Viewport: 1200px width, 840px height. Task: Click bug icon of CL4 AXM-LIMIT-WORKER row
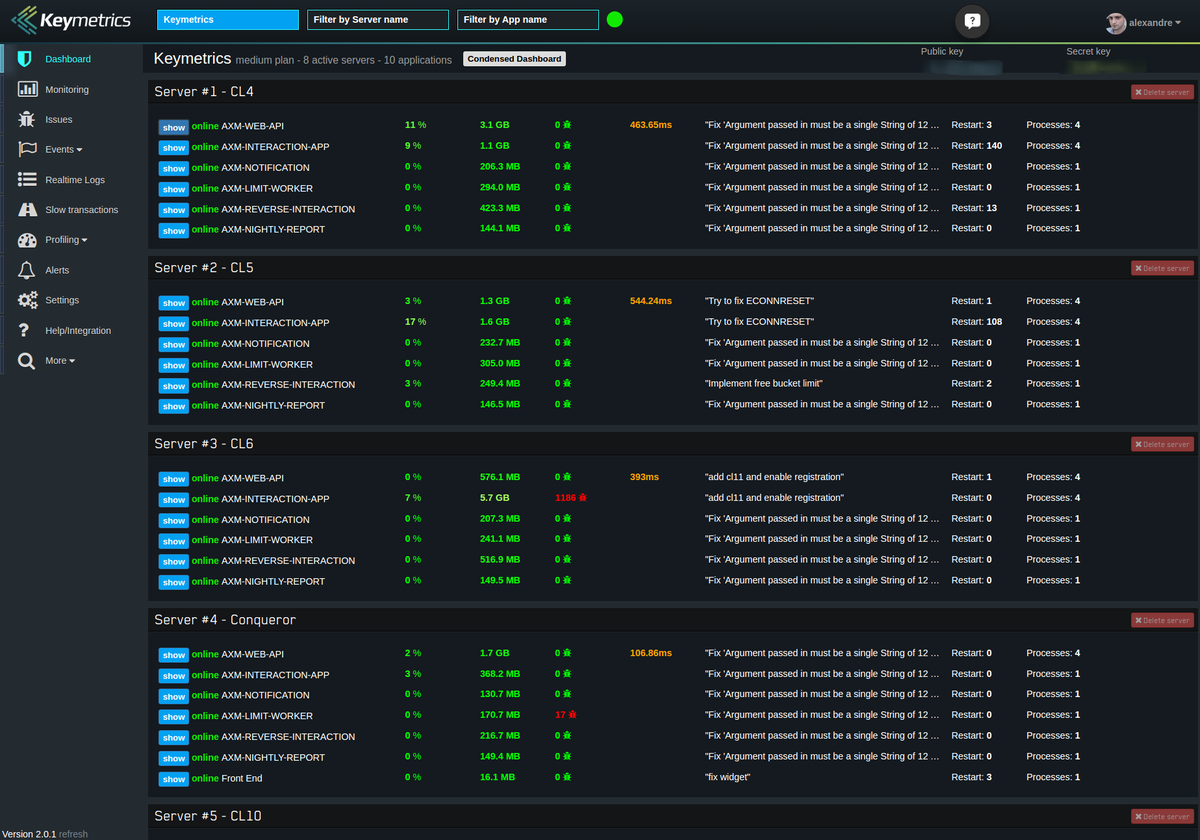tap(566, 187)
